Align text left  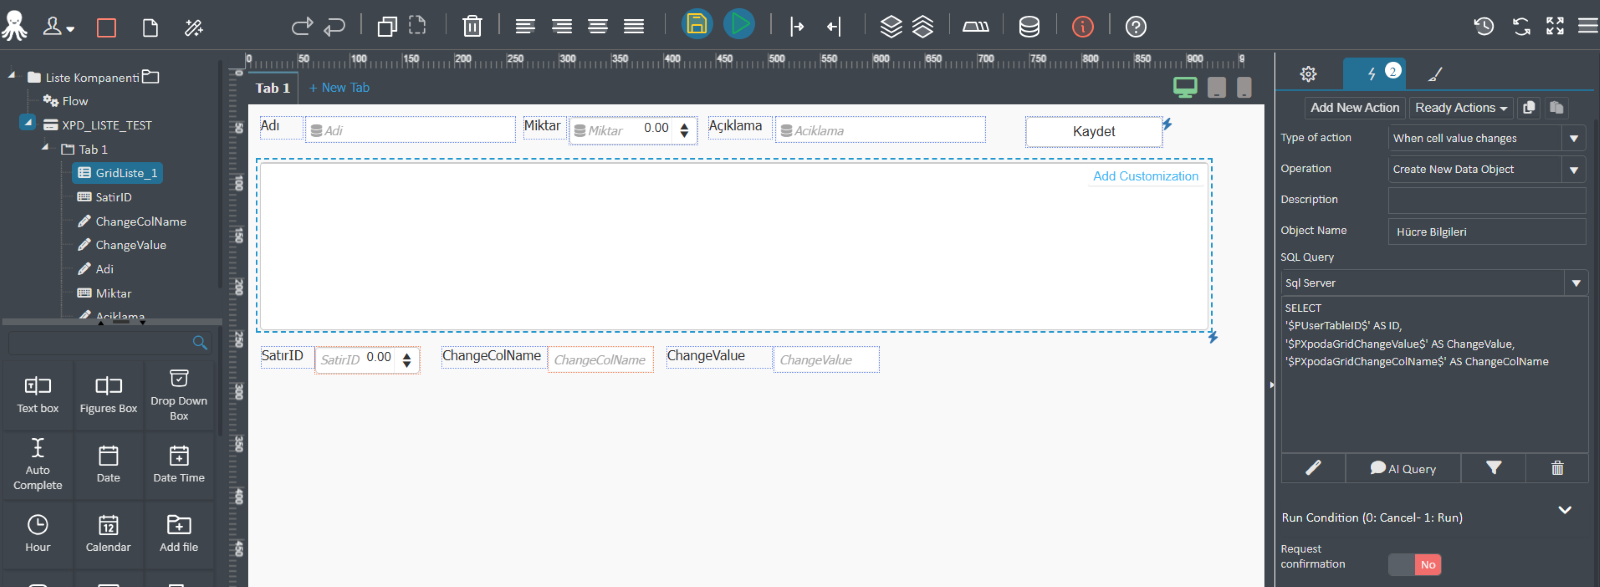(x=525, y=27)
